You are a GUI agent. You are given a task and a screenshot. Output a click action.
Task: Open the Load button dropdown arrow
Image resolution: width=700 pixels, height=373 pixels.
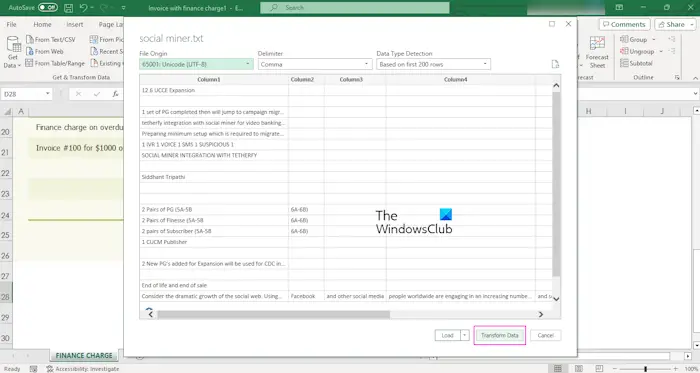click(464, 335)
